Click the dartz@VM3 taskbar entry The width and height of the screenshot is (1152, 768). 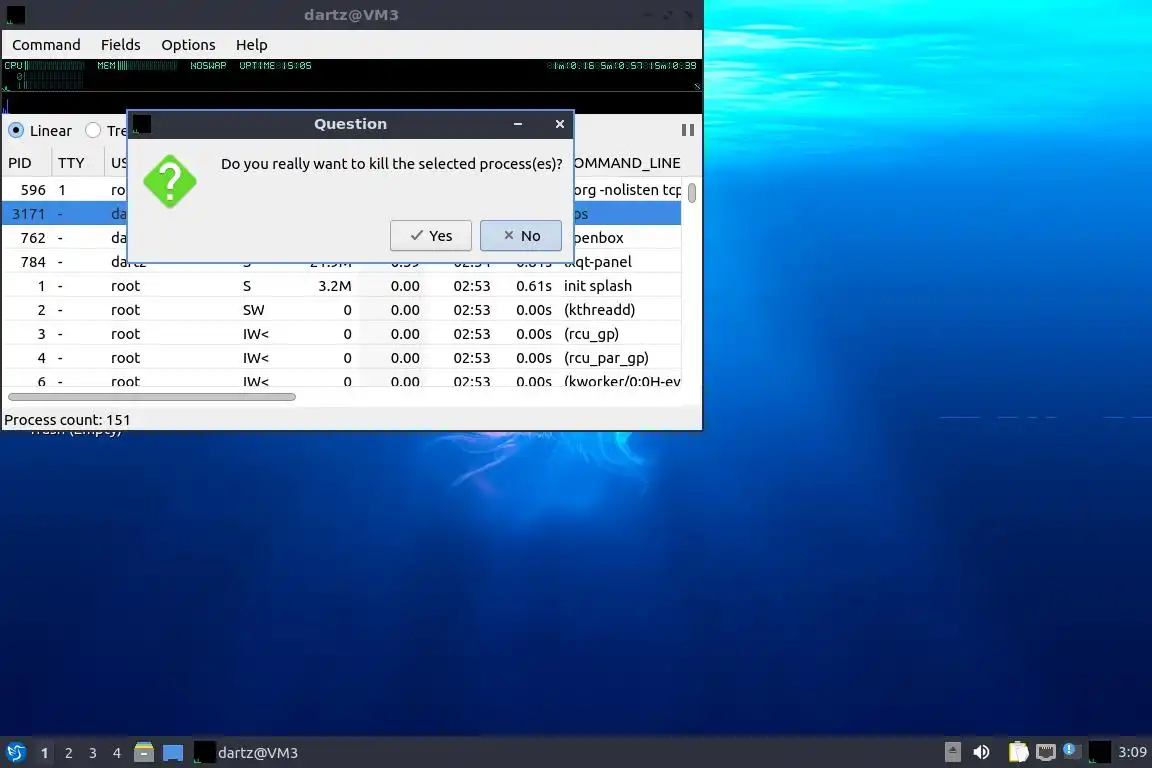(x=247, y=753)
